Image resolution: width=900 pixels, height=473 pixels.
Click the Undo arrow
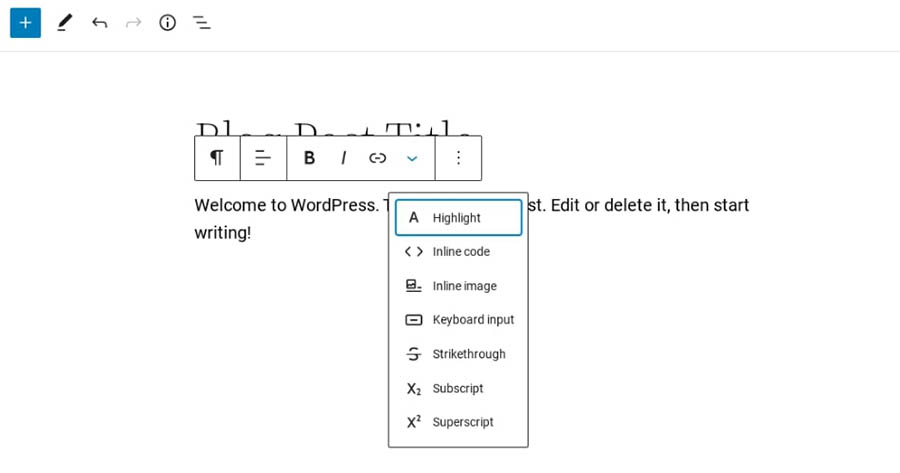(x=99, y=22)
